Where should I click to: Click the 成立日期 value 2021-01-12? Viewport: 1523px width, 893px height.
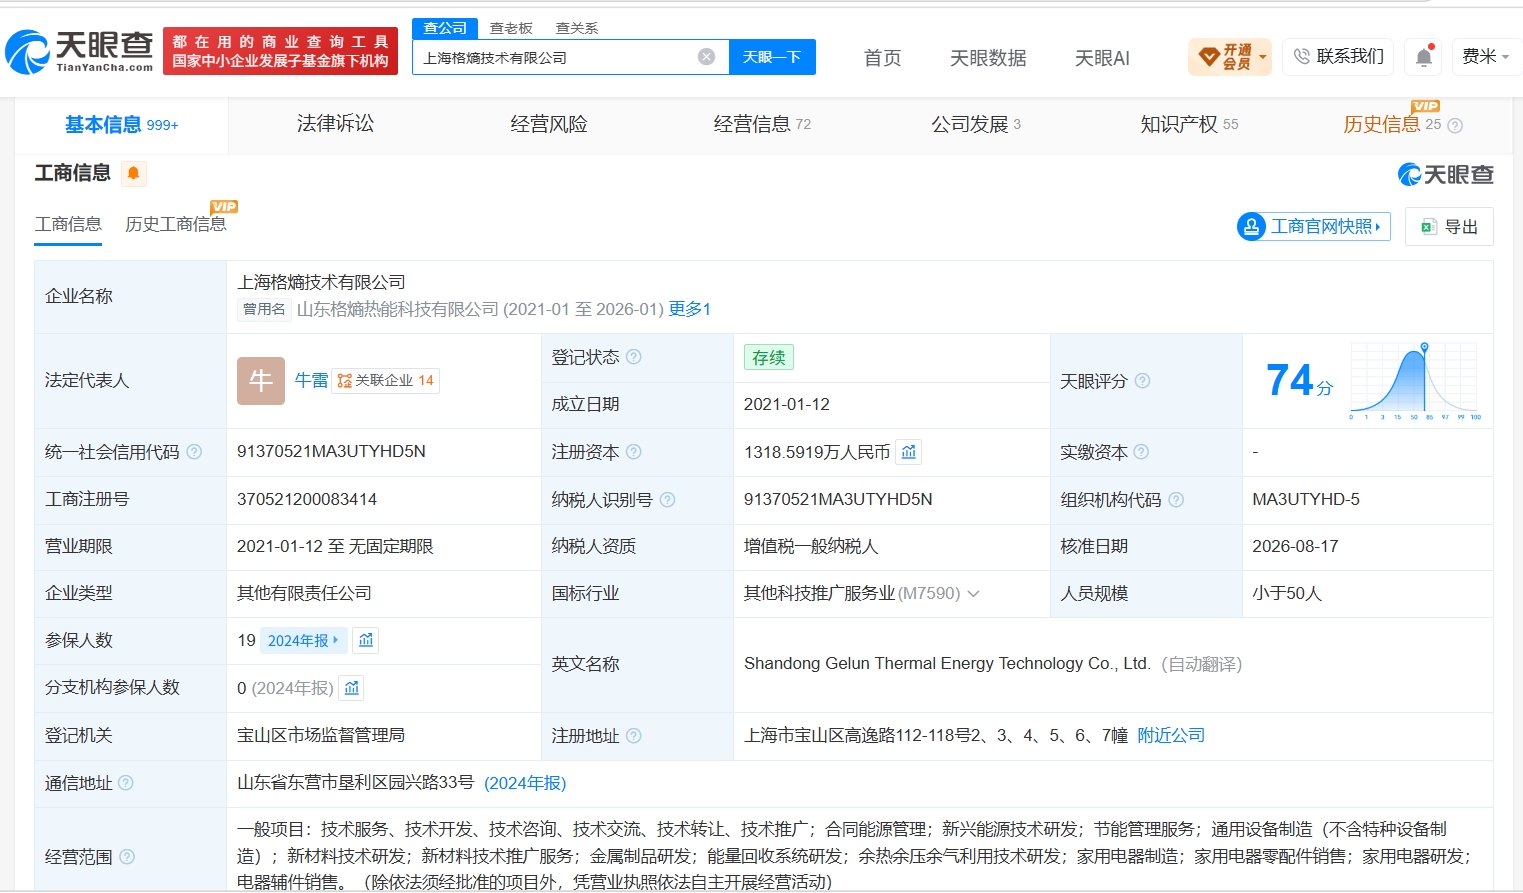coord(787,405)
